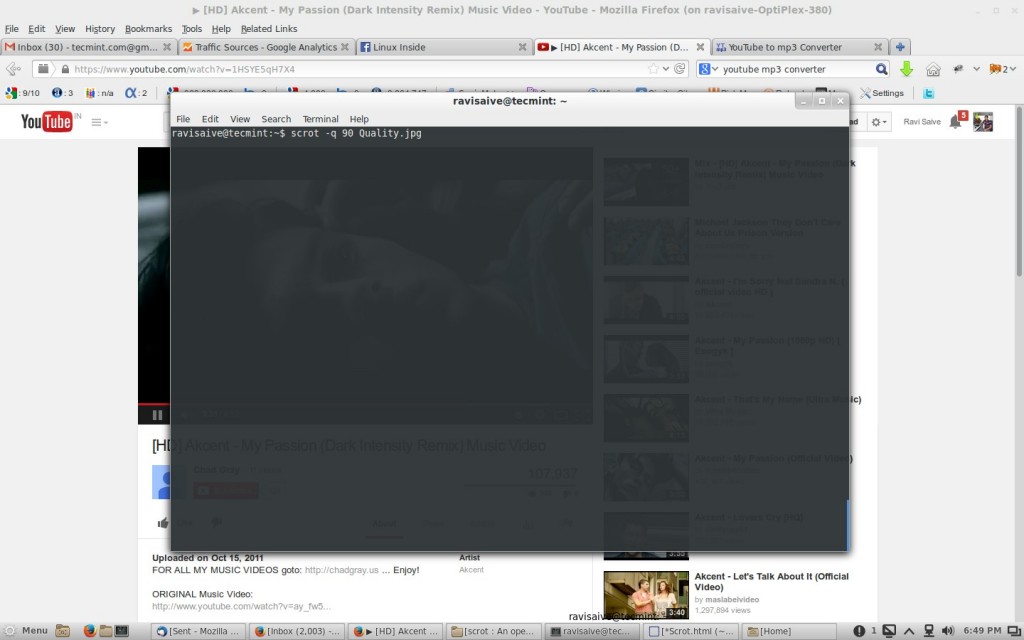This screenshot has height=640, width=1024.
Task: Open the YouTube guide menu dropdown
Action: click(99, 122)
